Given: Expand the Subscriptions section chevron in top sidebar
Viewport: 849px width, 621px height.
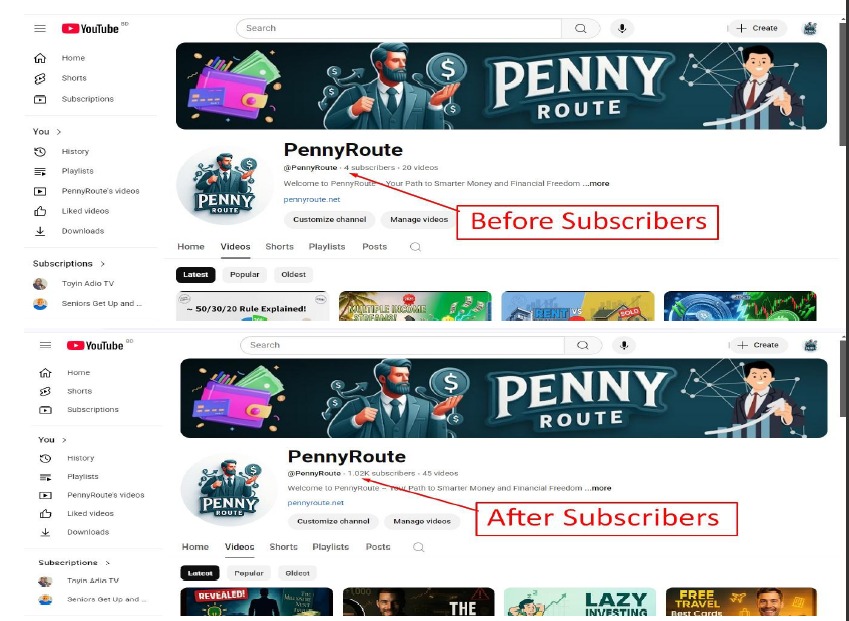Looking at the screenshot, I should tap(102, 264).
